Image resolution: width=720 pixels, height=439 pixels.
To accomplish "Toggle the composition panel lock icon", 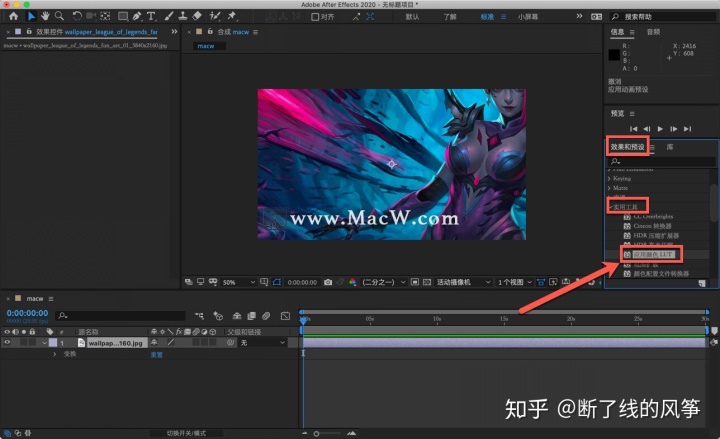I will click(210, 32).
